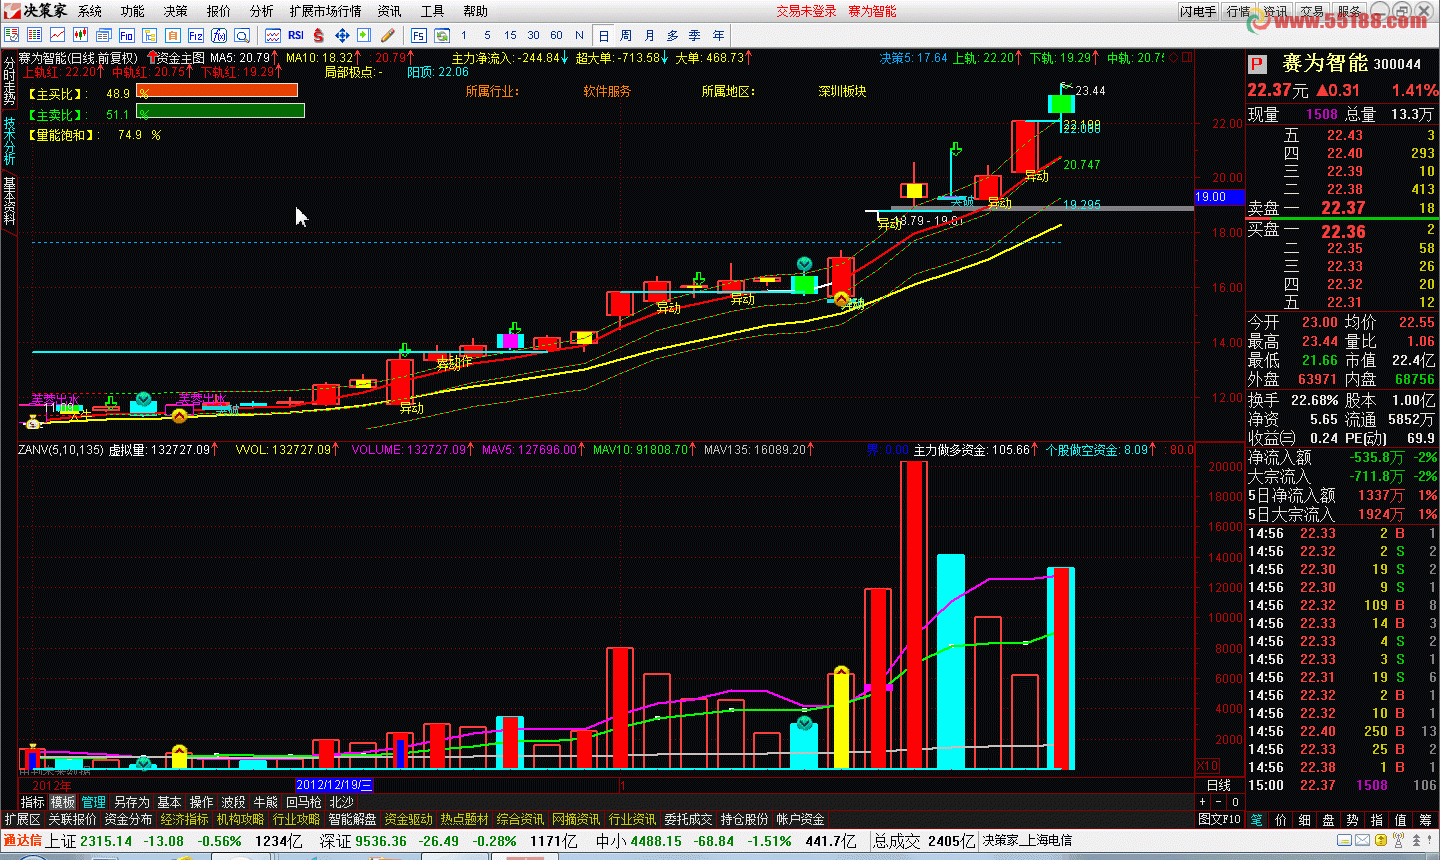Open the time-sharing line chart icon
Screen dimensions: 1440x860
pos(57,35)
